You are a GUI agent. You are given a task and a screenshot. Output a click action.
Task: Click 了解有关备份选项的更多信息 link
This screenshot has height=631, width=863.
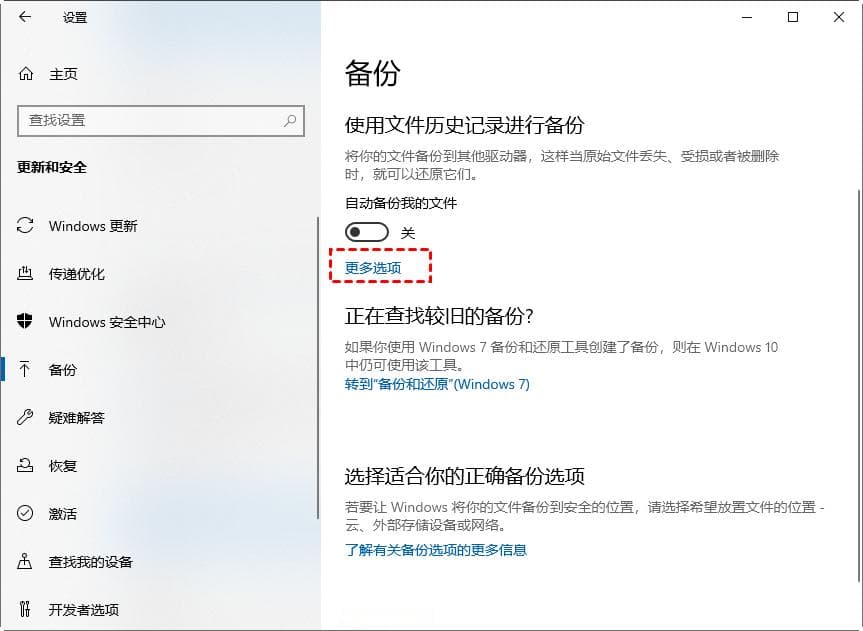point(436,550)
